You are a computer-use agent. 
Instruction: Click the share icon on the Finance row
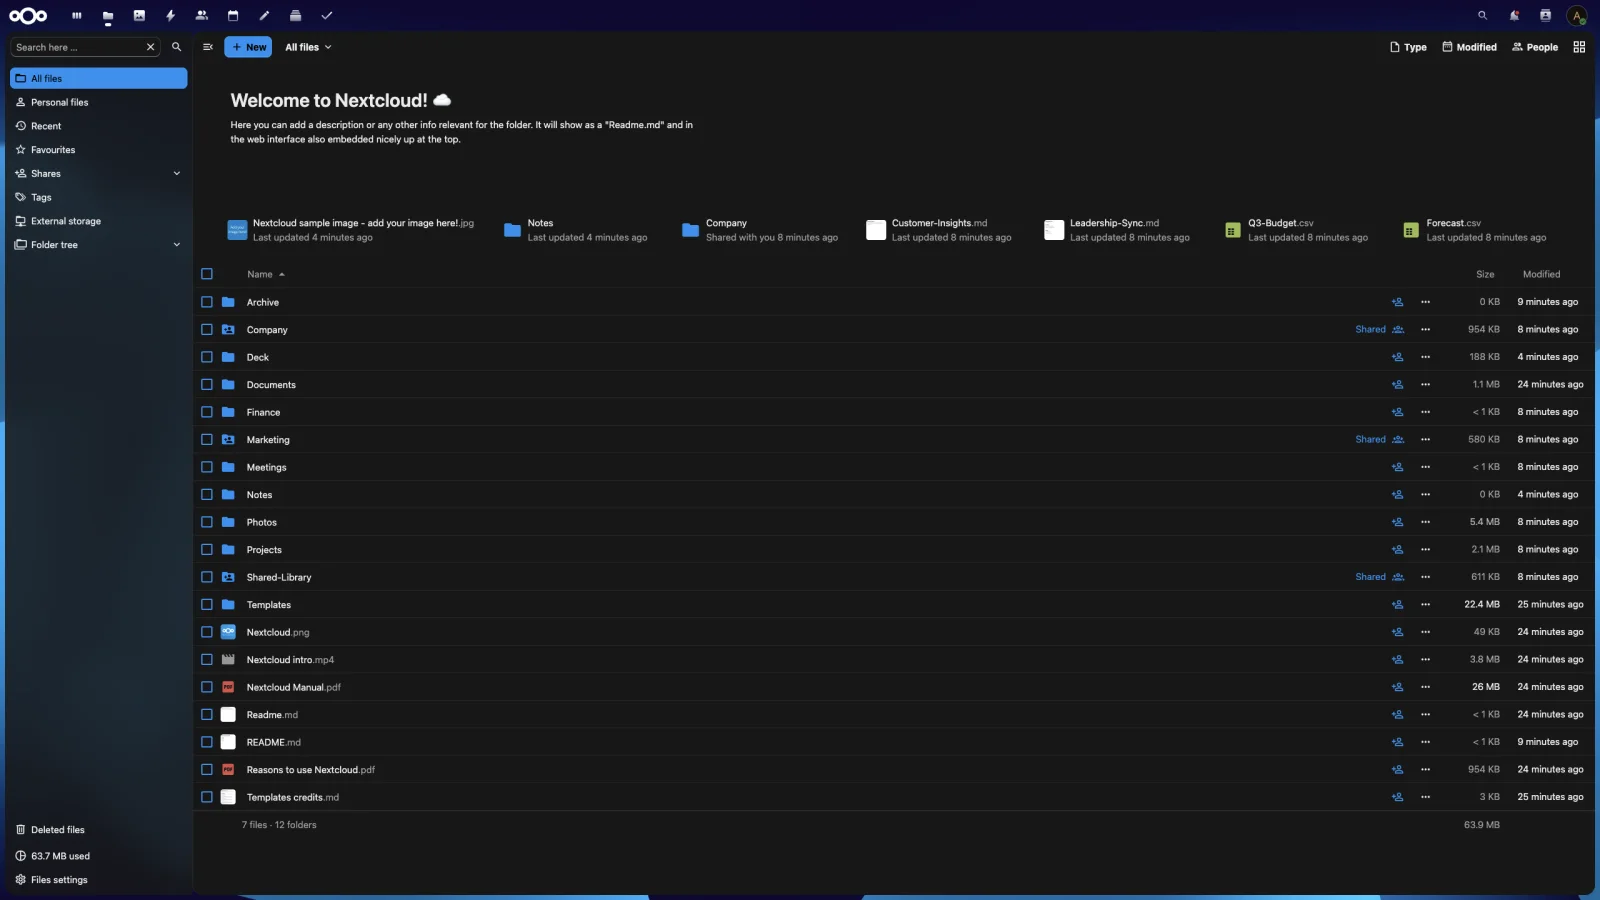[1397, 412]
